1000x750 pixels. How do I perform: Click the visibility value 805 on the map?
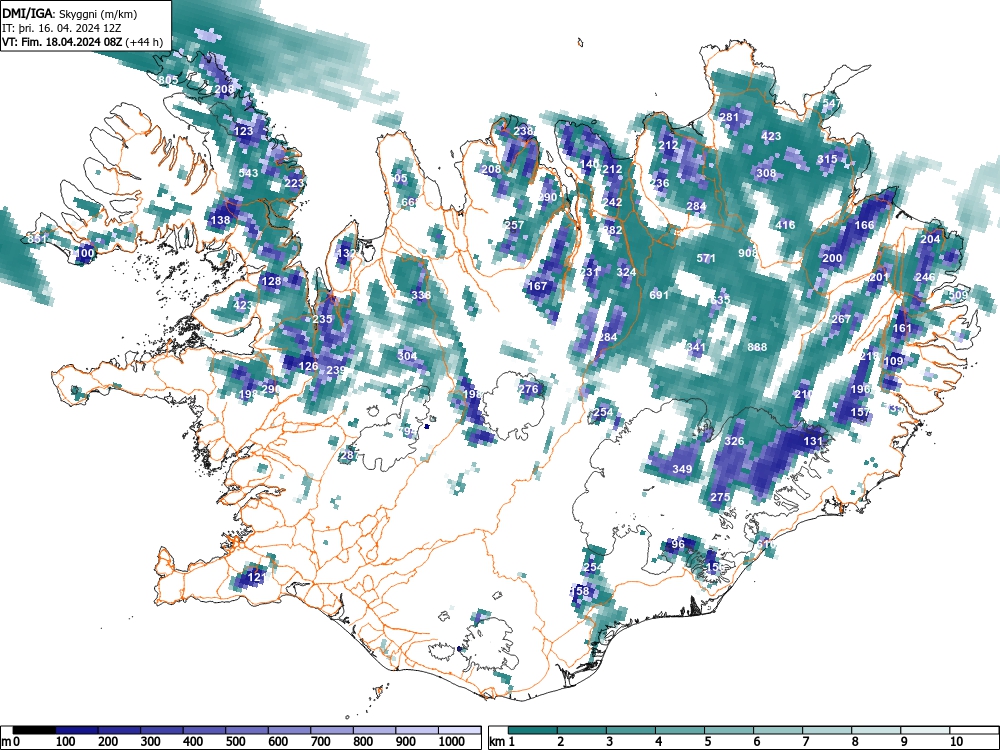pyautogui.click(x=168, y=80)
